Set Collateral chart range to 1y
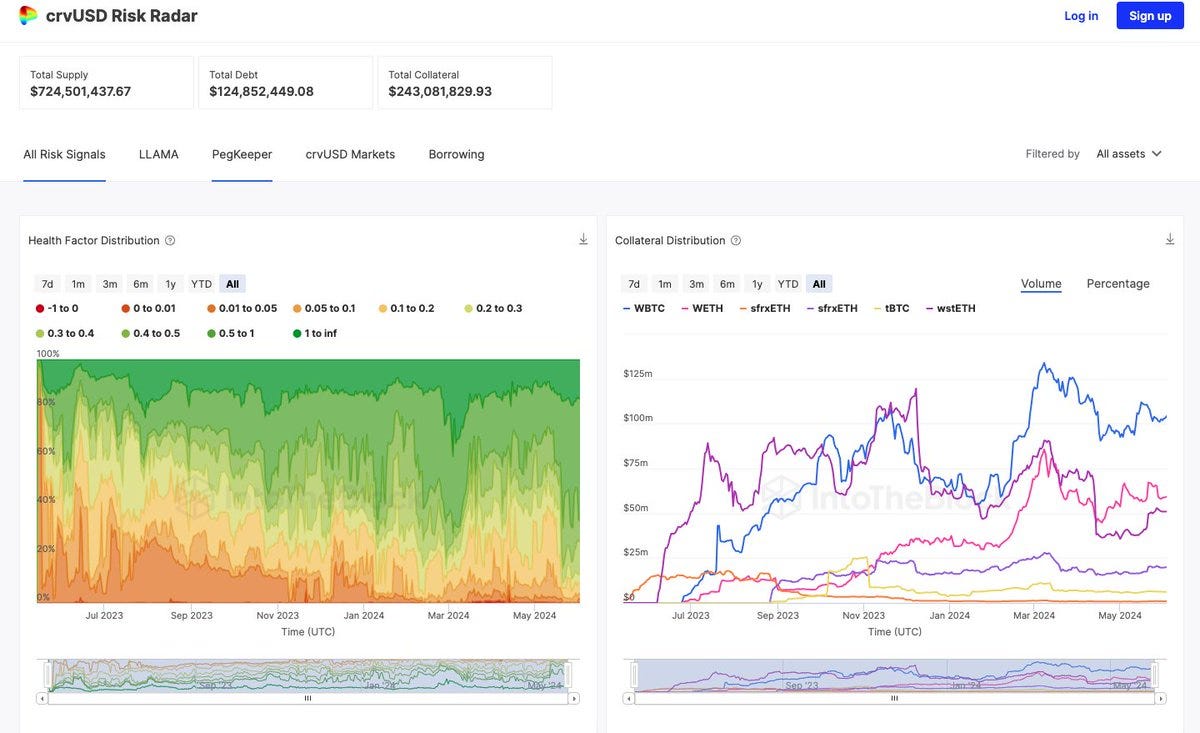 point(757,284)
